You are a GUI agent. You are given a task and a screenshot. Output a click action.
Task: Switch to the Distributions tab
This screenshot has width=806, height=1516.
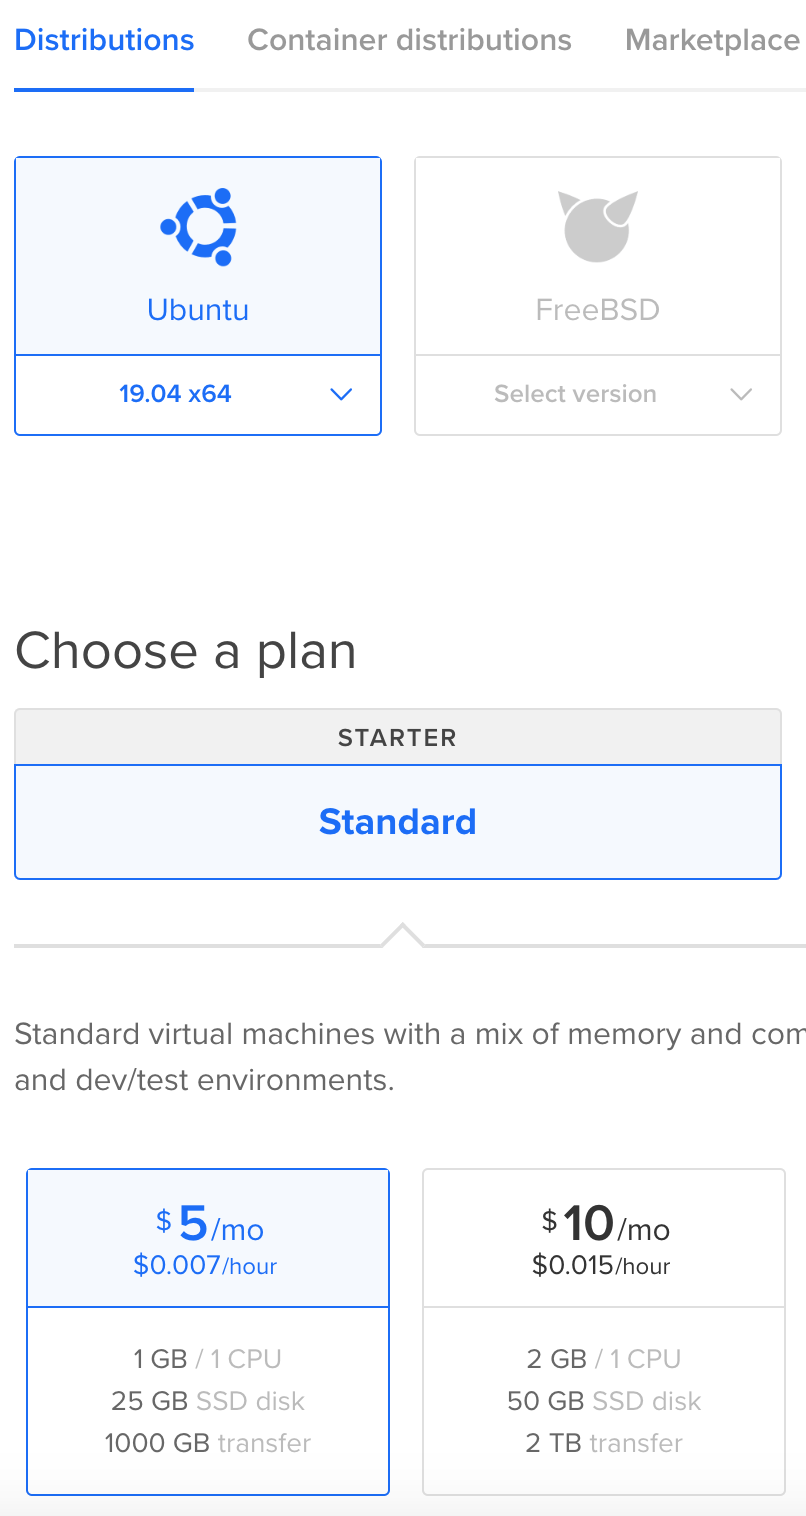[x=104, y=41]
